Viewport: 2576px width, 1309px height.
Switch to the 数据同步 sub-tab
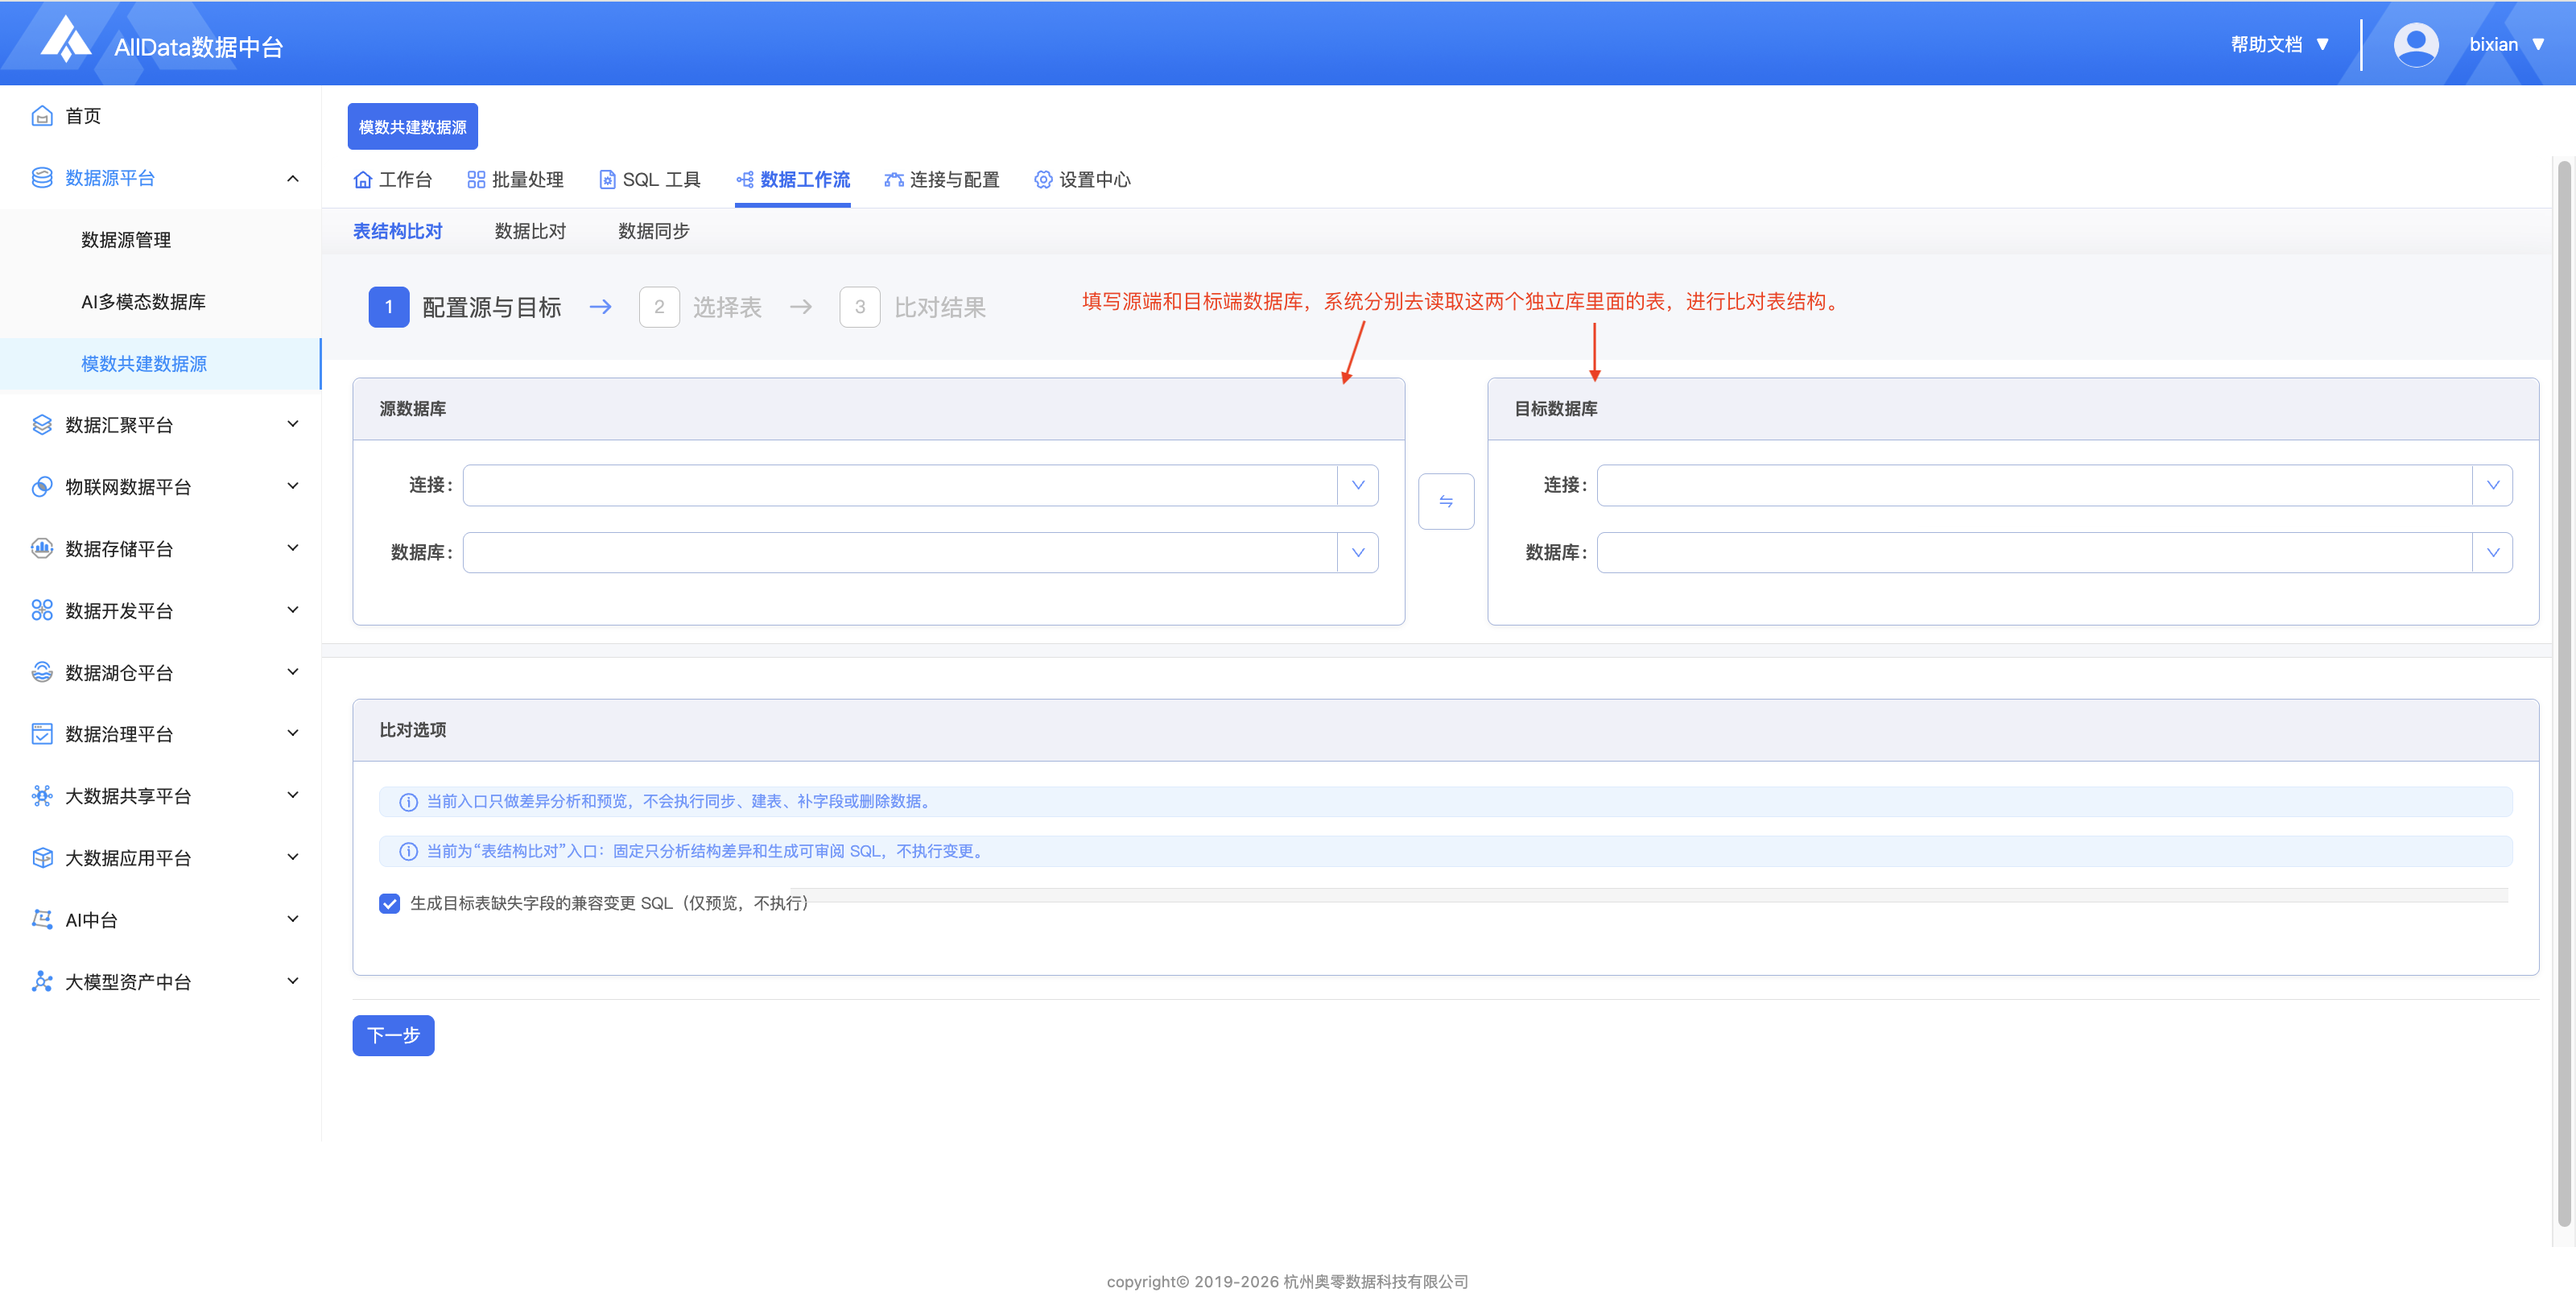point(654,231)
